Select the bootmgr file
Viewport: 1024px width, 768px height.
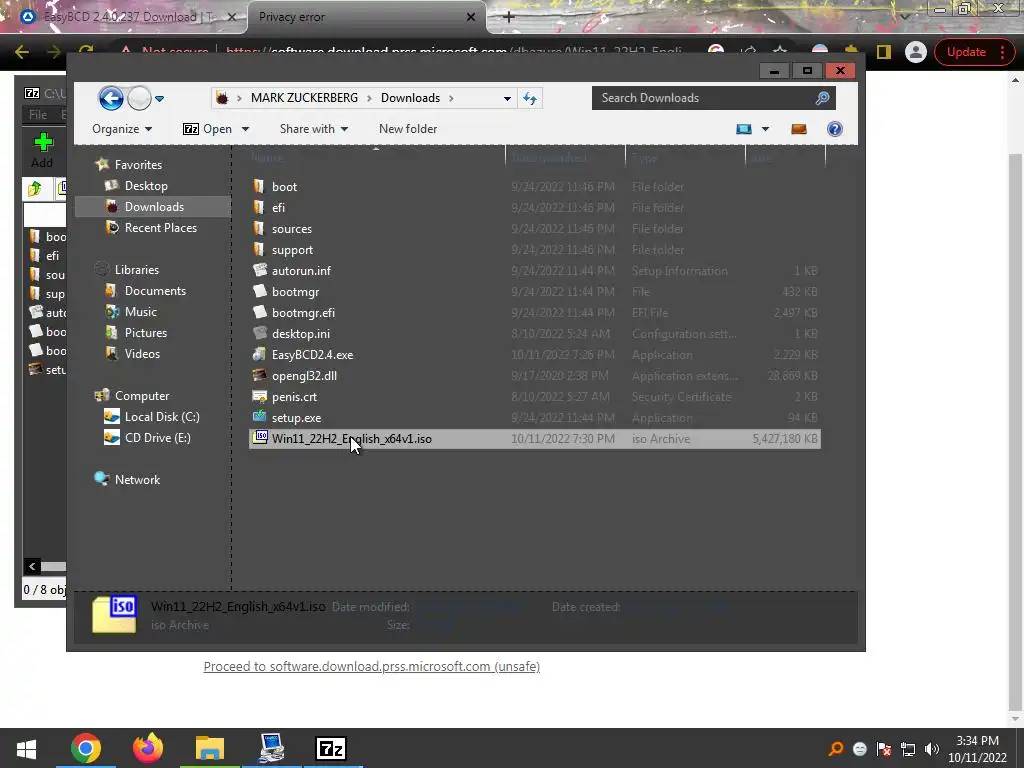click(295, 292)
